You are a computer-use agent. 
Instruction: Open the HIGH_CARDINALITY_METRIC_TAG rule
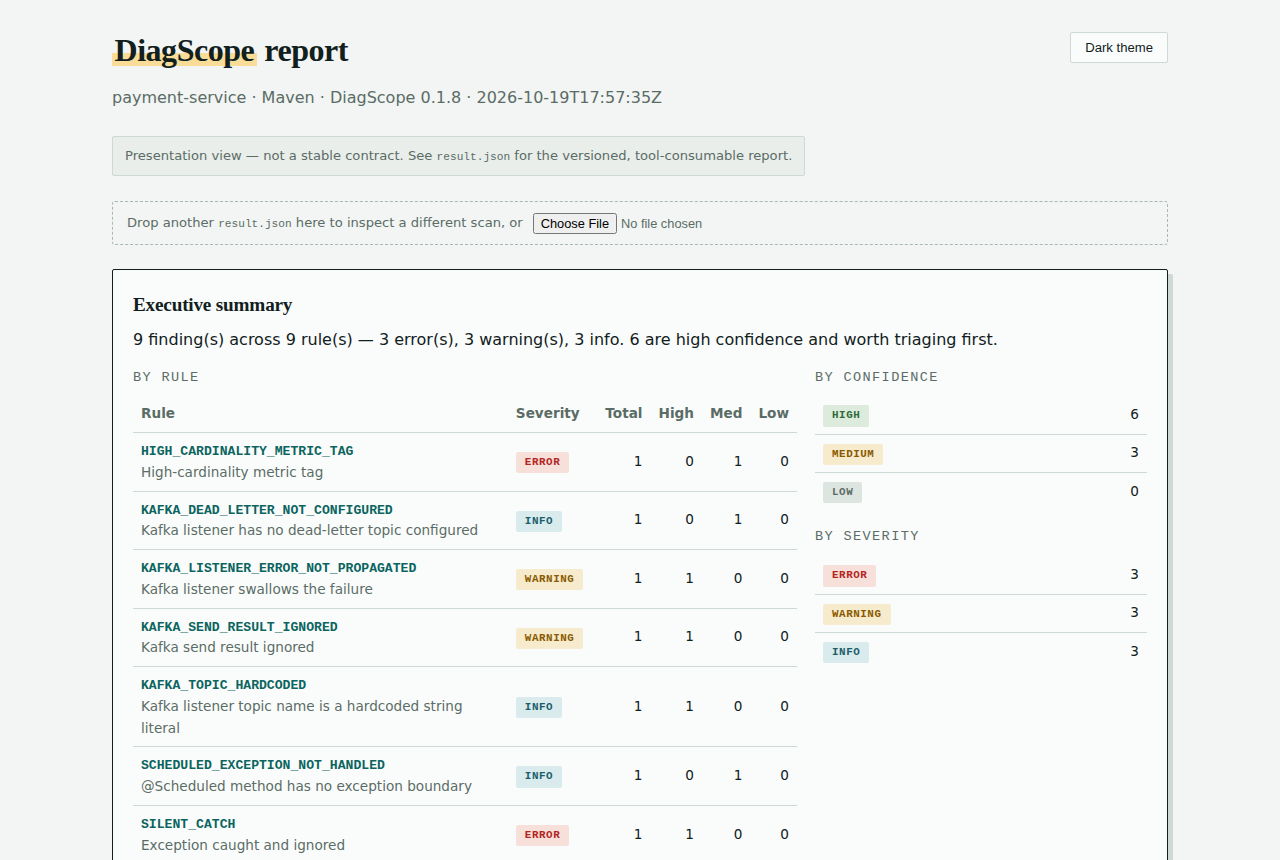coord(247,451)
